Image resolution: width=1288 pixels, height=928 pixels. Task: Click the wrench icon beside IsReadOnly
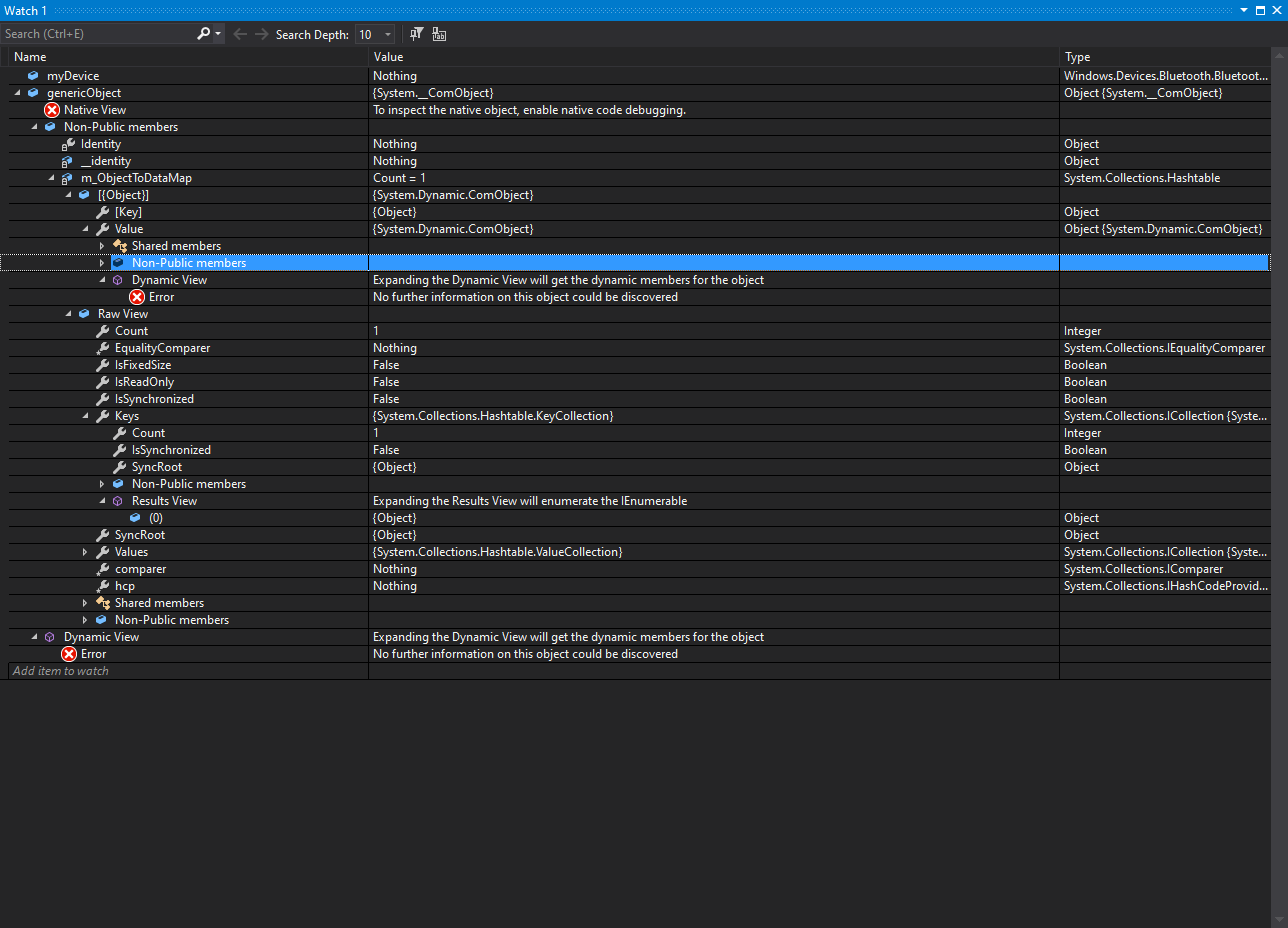102,382
